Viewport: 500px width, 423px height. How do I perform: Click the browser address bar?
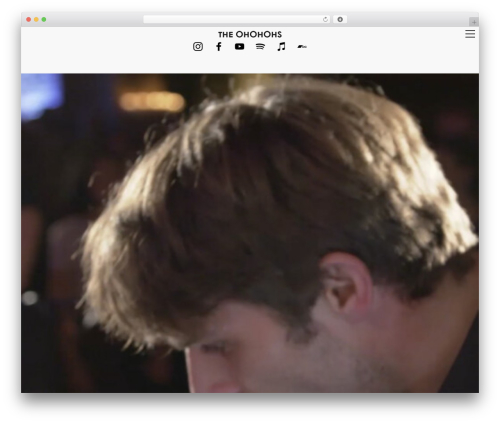pyautogui.click(x=237, y=19)
